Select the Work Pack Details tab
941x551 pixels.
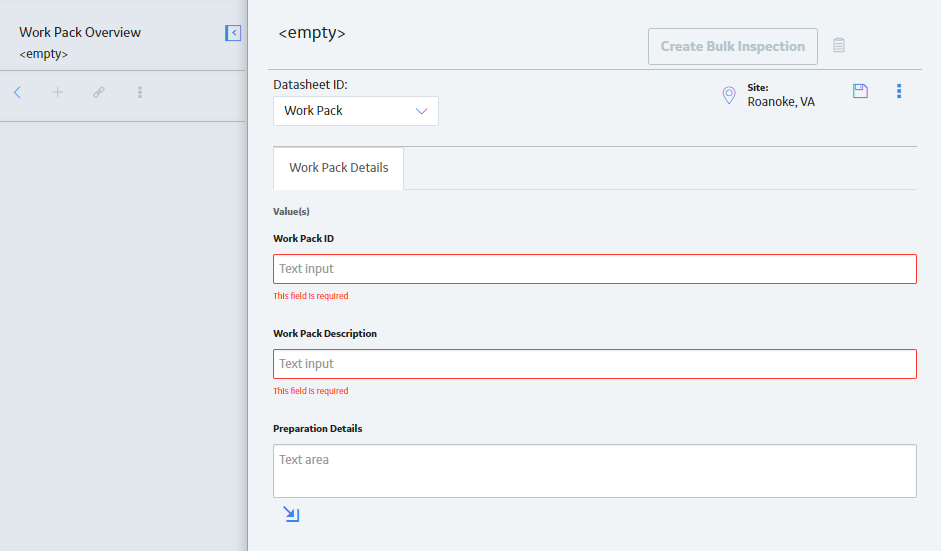point(338,168)
